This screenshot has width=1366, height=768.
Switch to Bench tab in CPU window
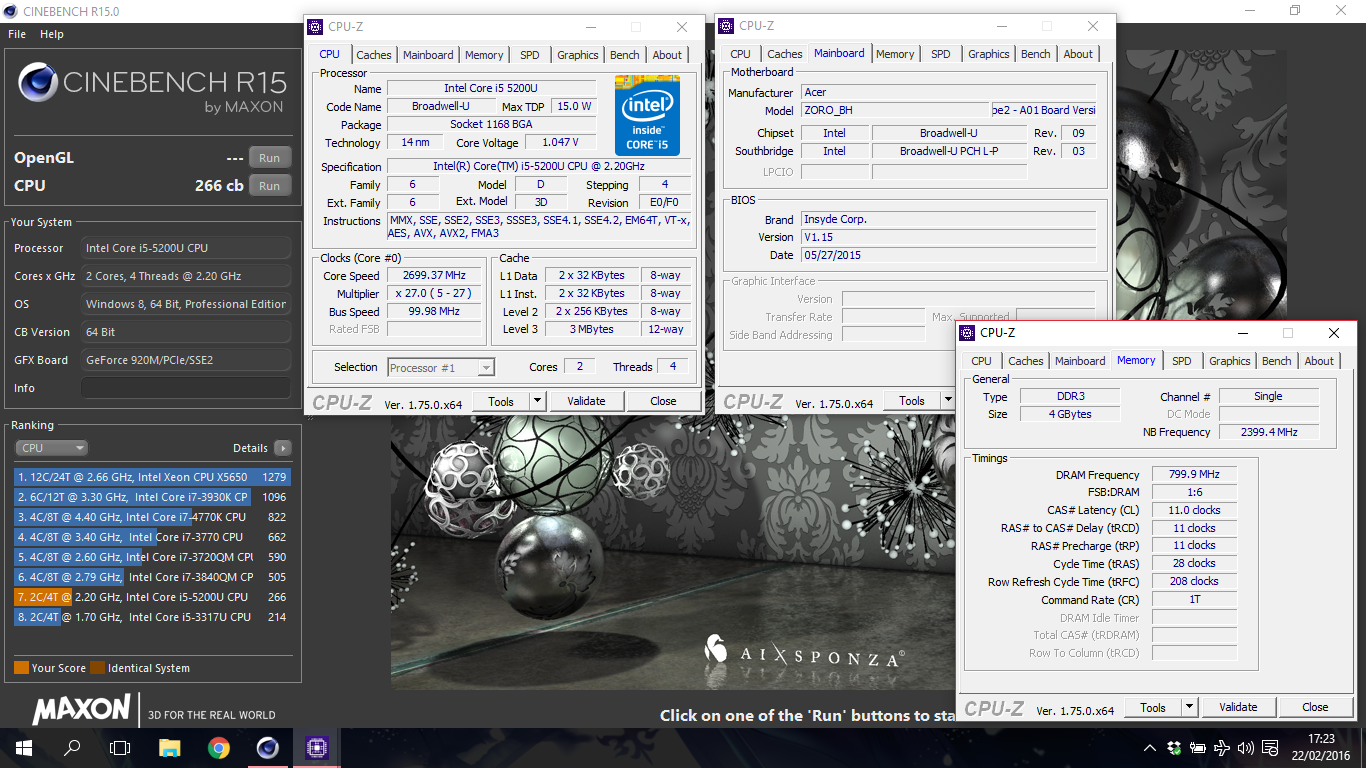pyautogui.click(x=625, y=55)
